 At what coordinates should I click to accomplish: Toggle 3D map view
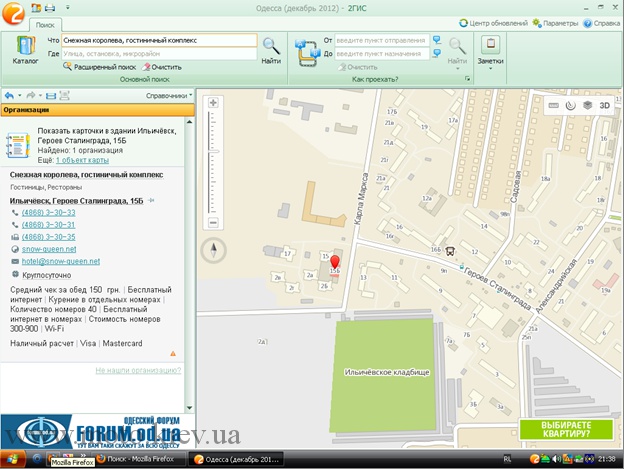click(x=605, y=104)
